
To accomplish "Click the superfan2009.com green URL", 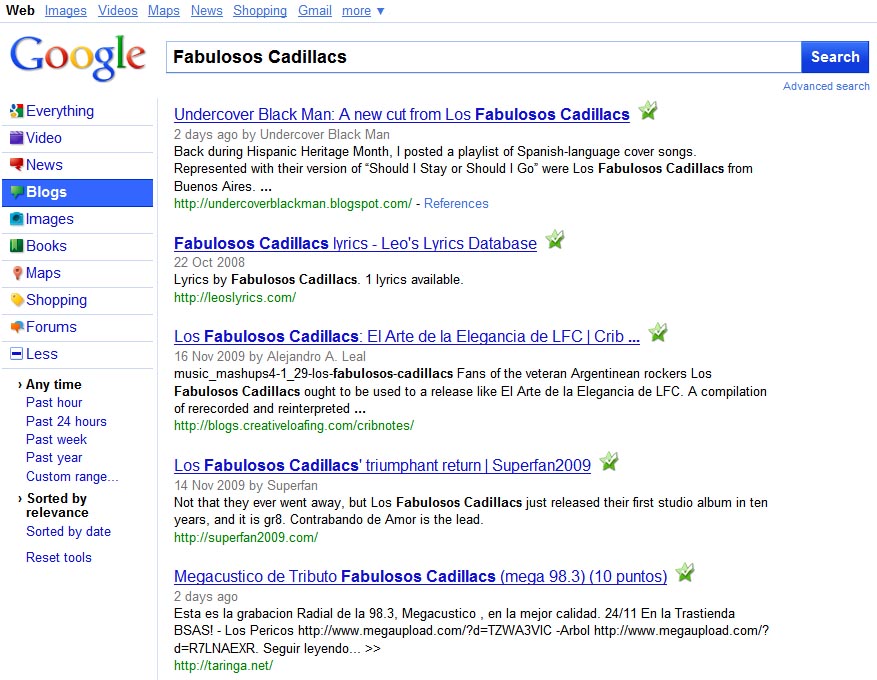I will pos(246,537).
